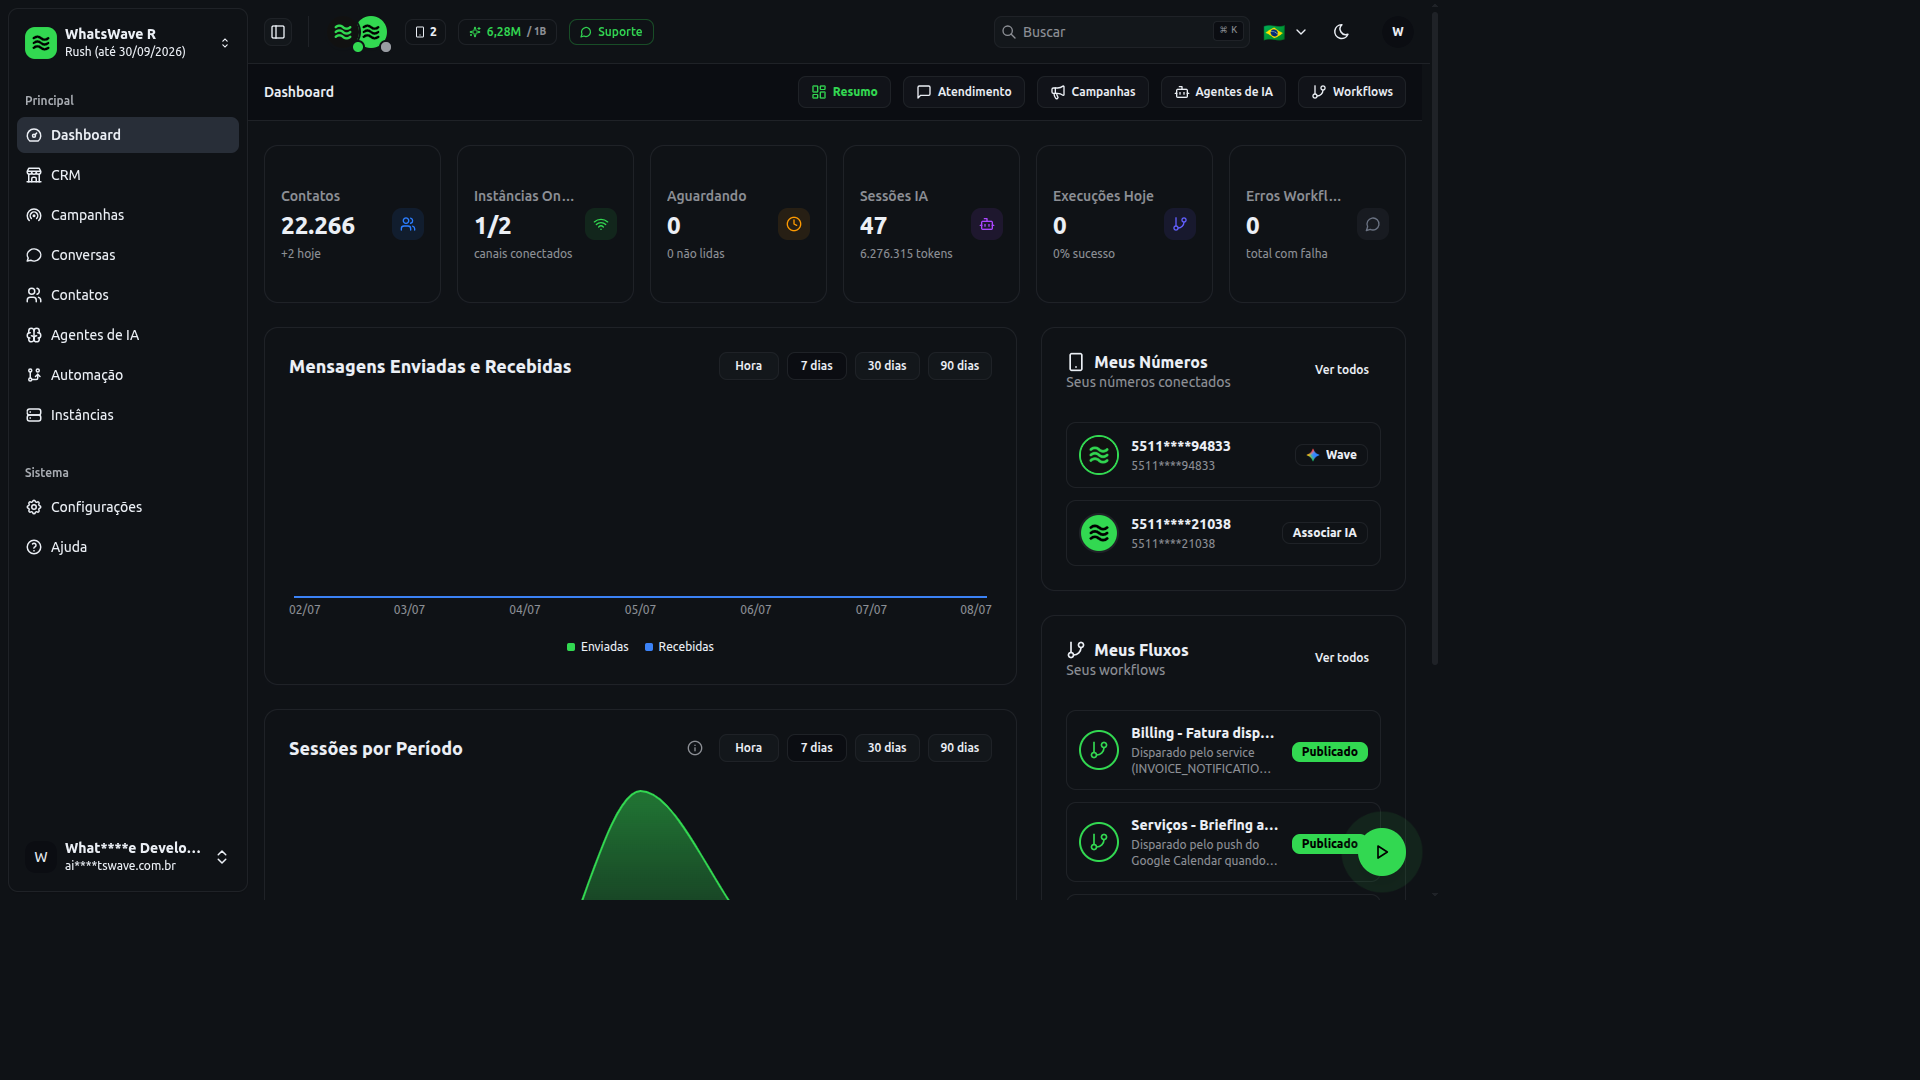
Task: Open Campanhas in the sidebar
Action: point(128,215)
